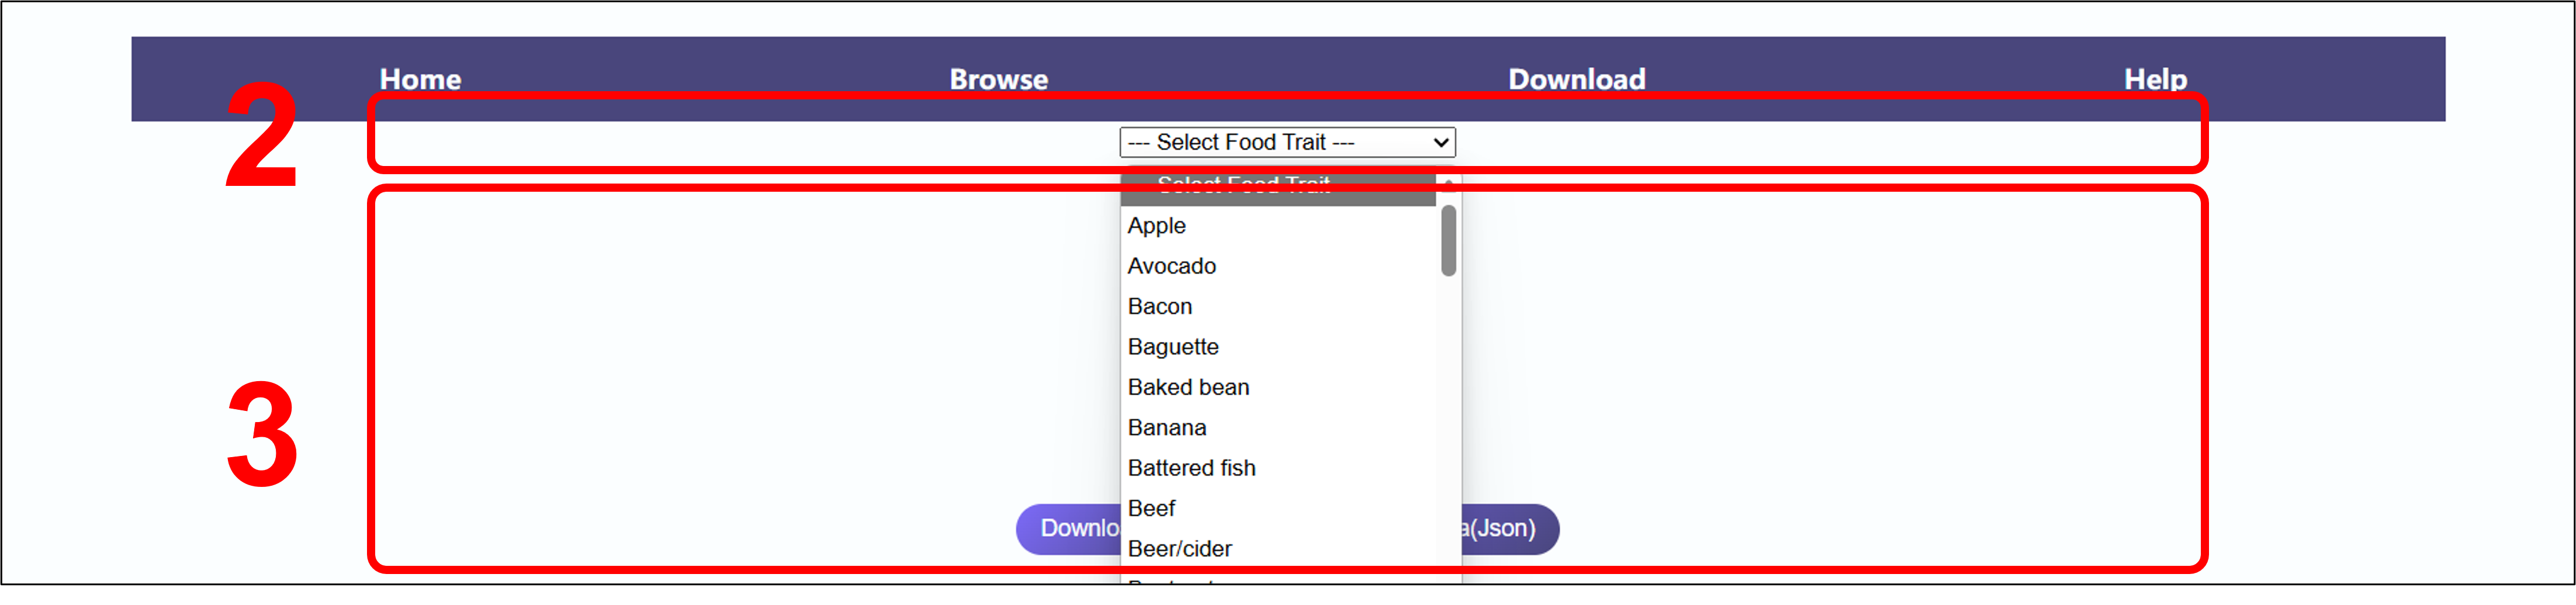The image size is (2576, 605).
Task: Pick Bacon in the food list
Action: click(x=1160, y=307)
